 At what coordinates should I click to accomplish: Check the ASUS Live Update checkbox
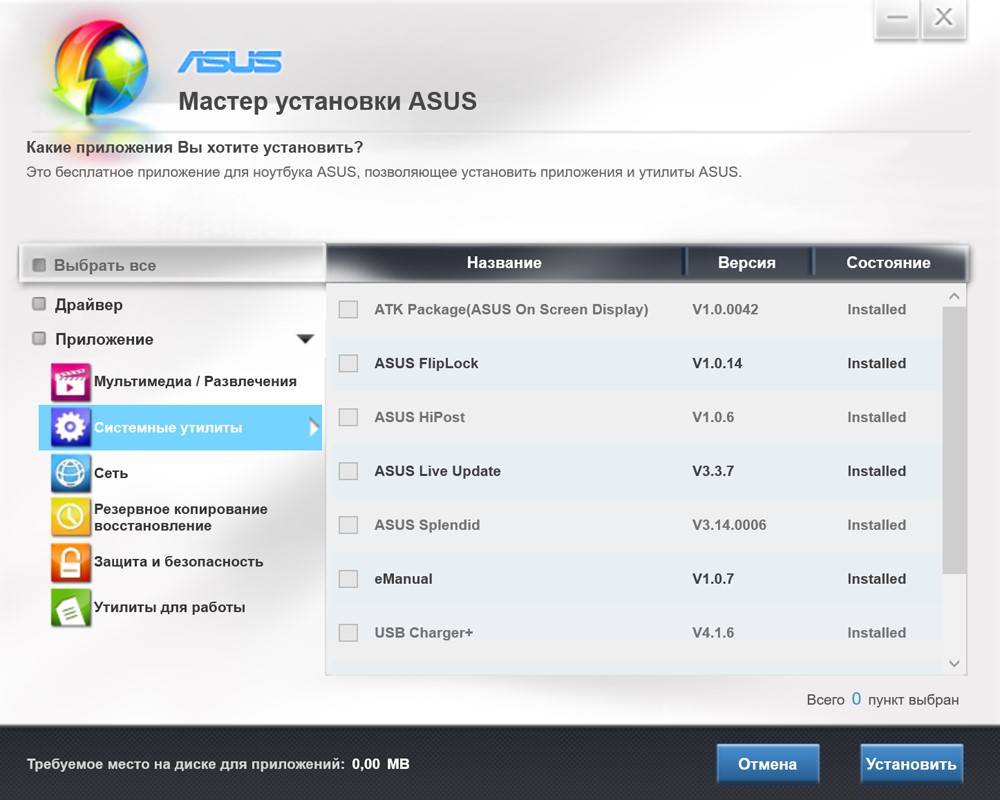tap(348, 471)
